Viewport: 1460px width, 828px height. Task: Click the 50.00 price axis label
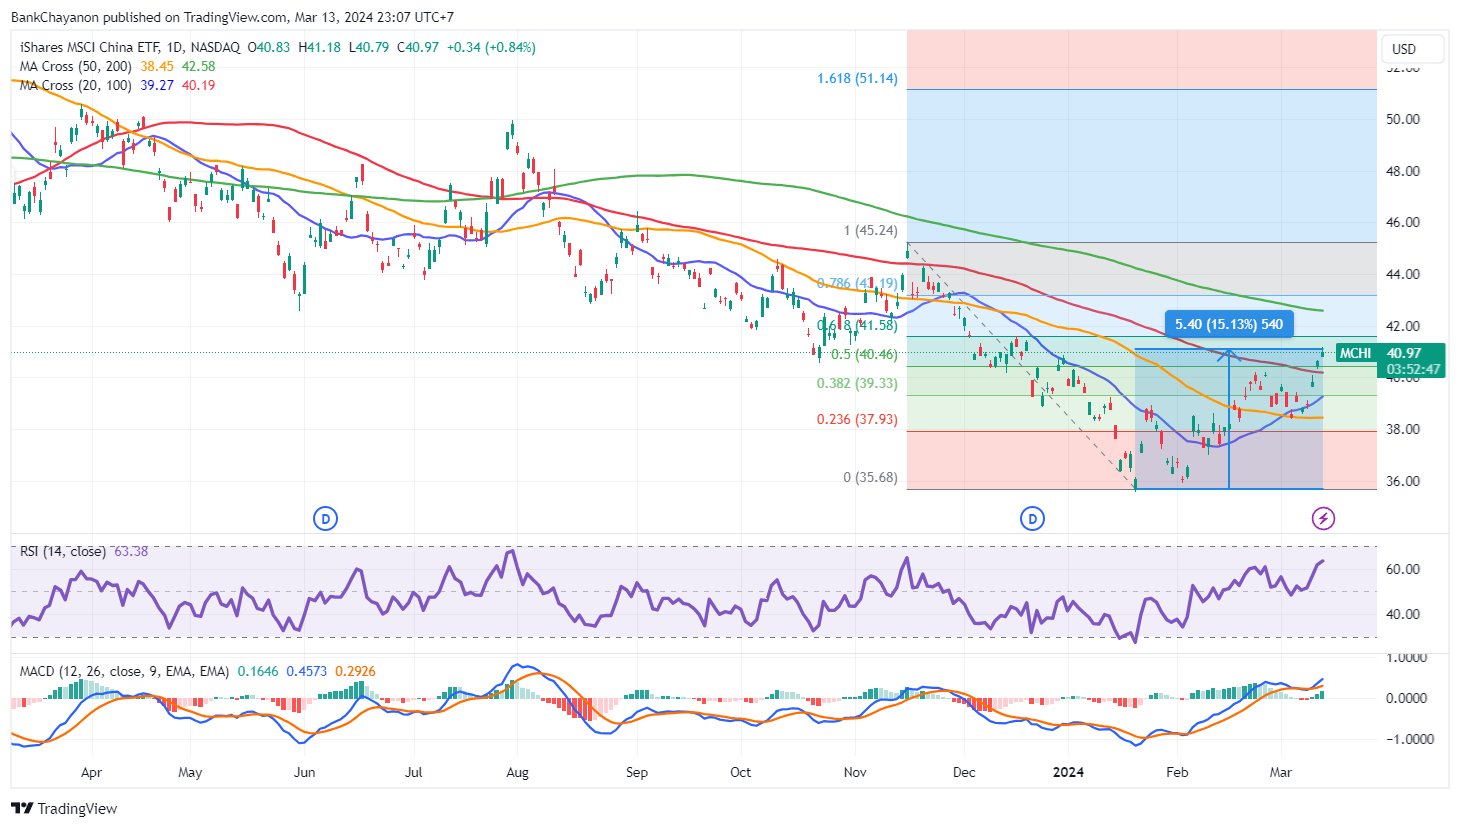(x=1403, y=119)
